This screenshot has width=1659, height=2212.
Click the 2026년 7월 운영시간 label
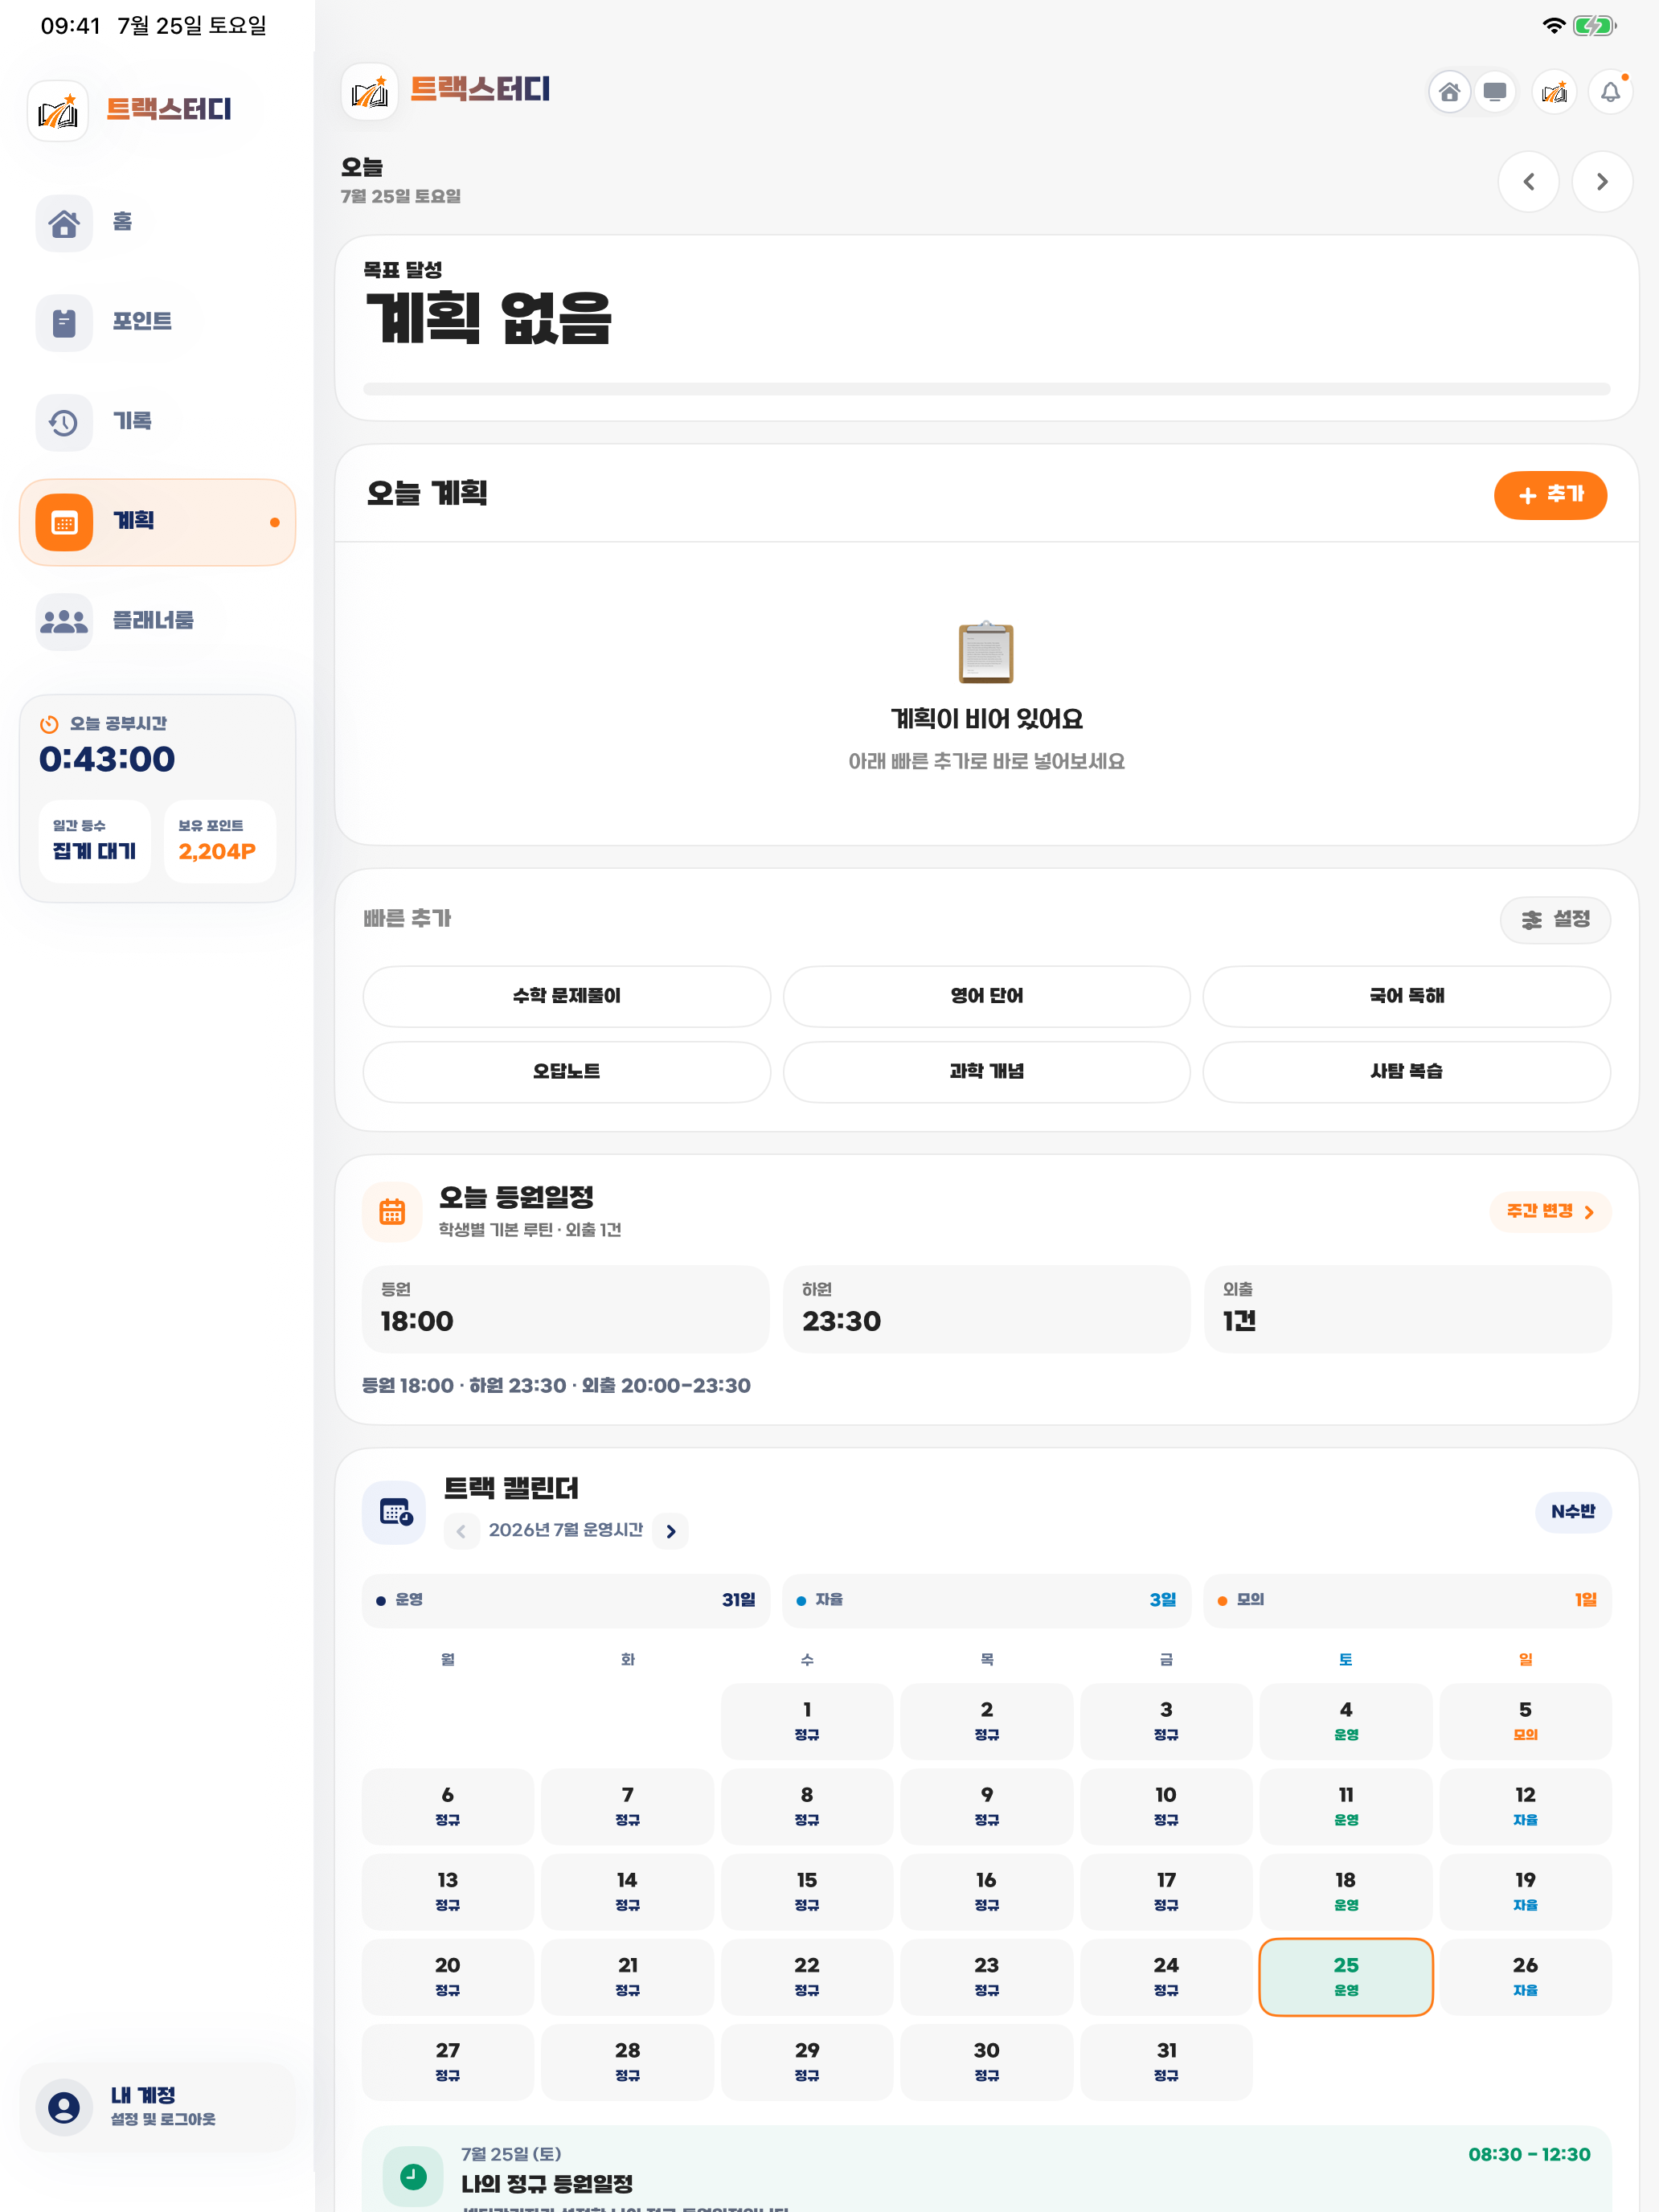point(565,1530)
